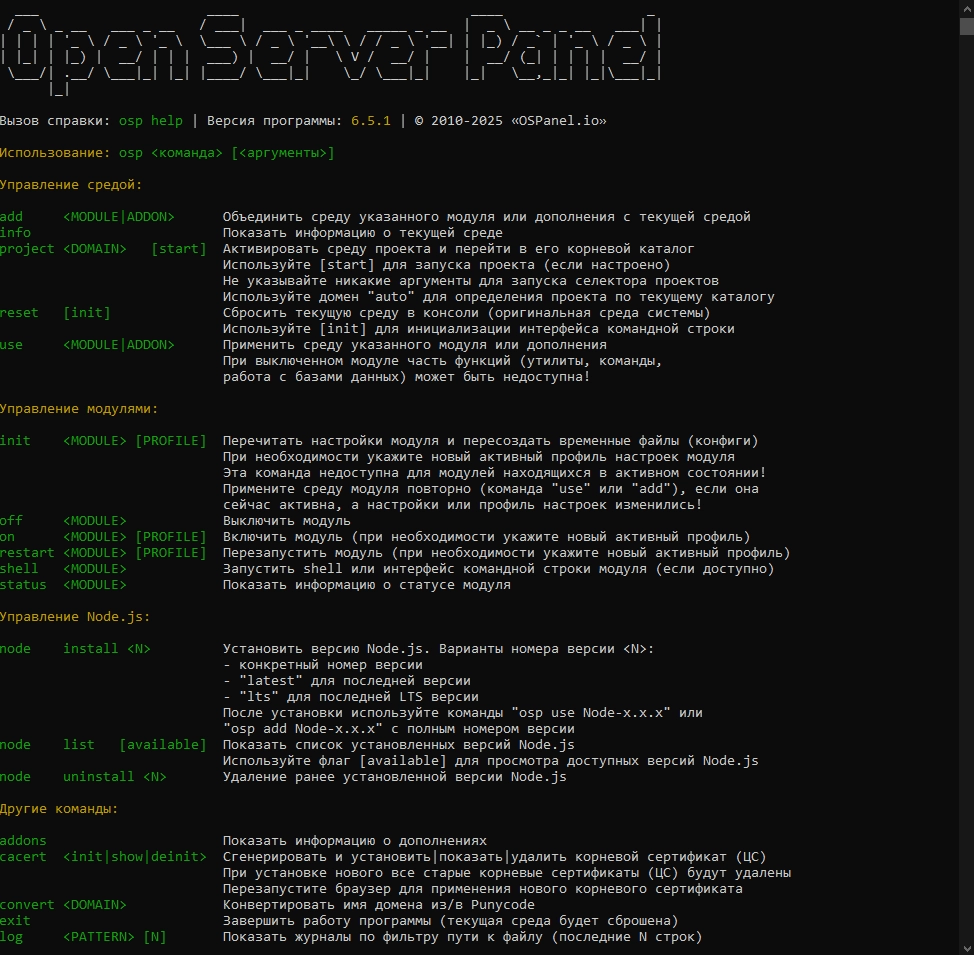
Task: Click 'Конвертировать имя домена из/в Punycode' line
Action: (379, 905)
